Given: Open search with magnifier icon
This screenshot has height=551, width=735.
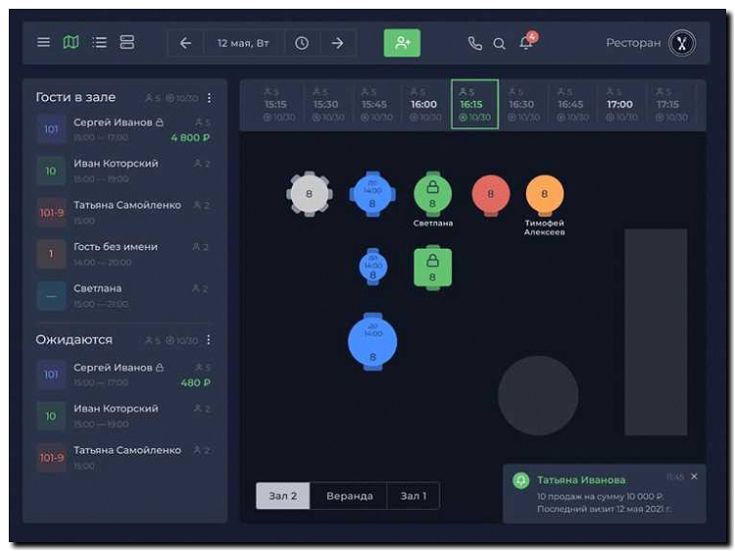Looking at the screenshot, I should pos(499,43).
